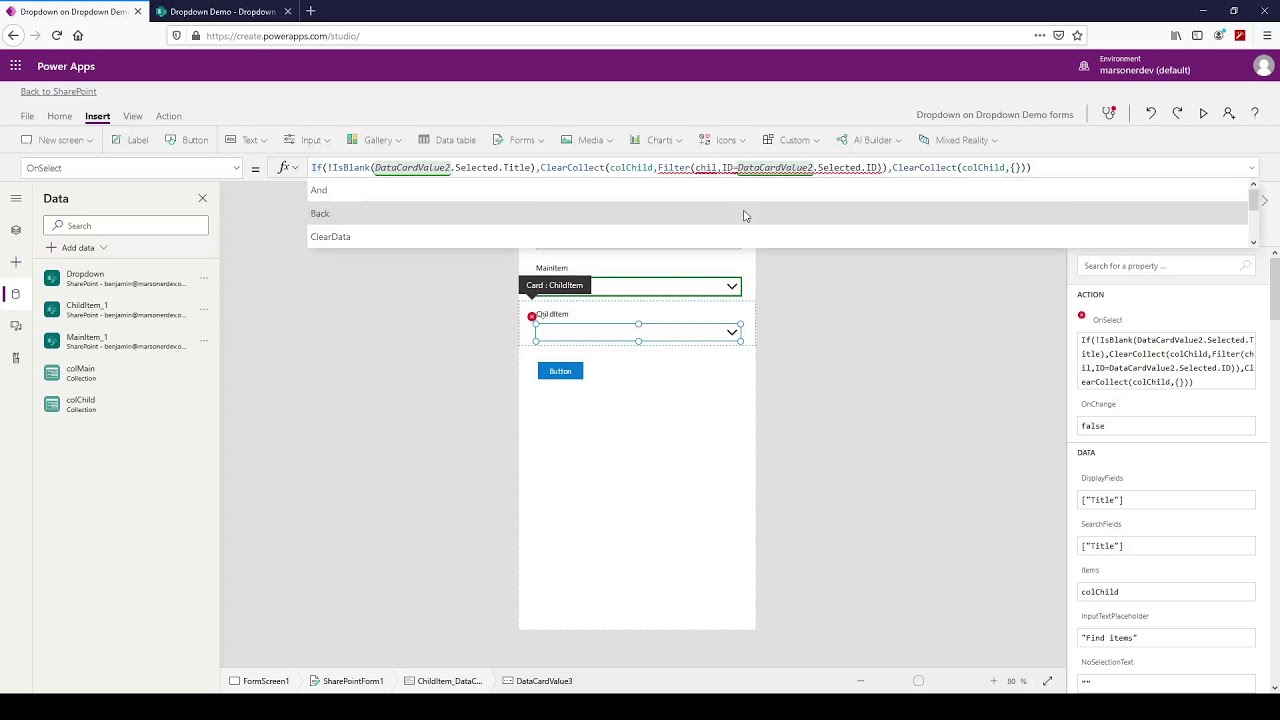This screenshot has height=720, width=1280.
Task: Open the File menu
Action: tap(27, 116)
